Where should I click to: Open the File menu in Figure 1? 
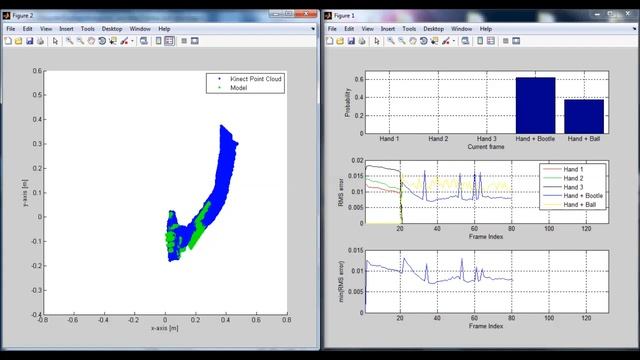(x=332, y=29)
